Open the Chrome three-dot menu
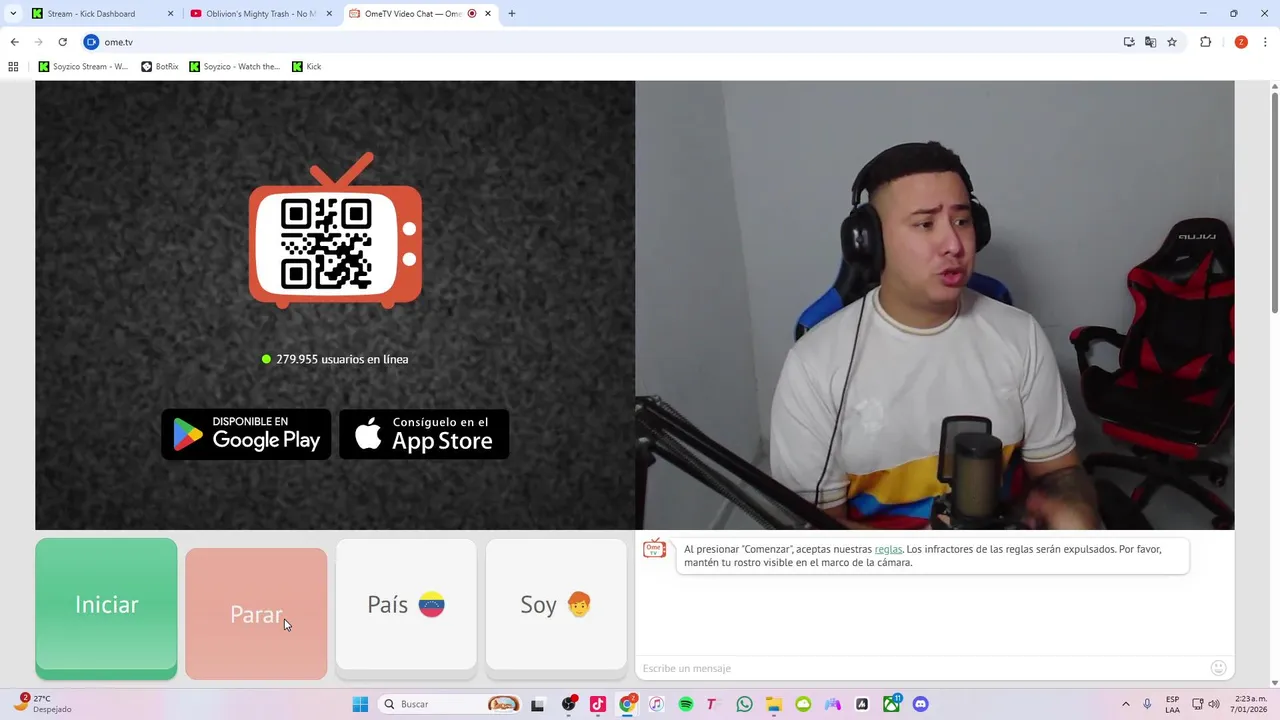This screenshot has height=720, width=1280. (x=1265, y=42)
